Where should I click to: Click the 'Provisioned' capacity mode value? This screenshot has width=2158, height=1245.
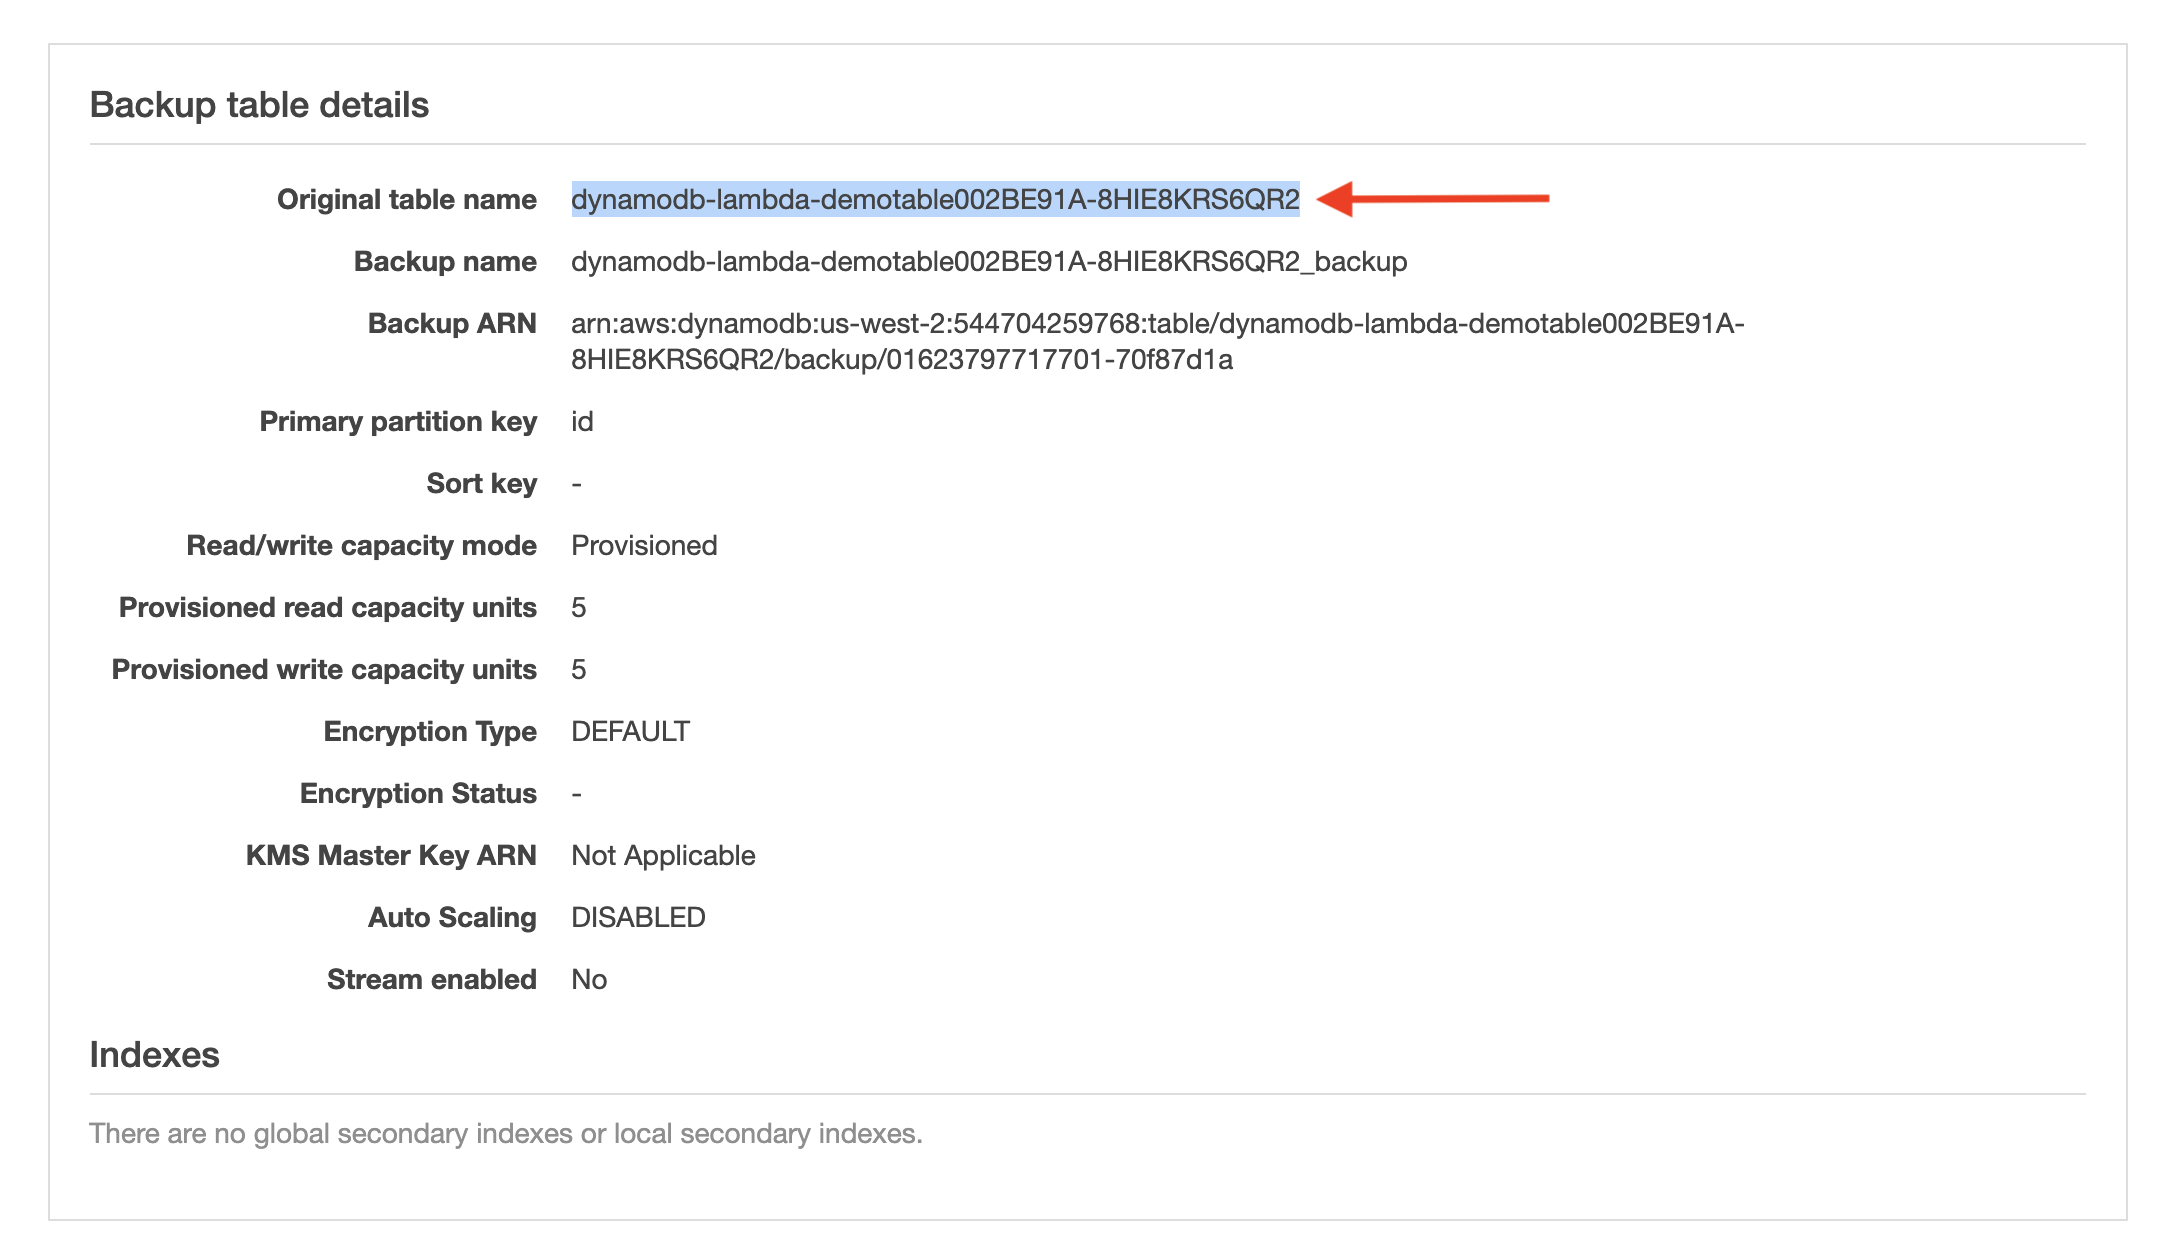click(x=644, y=546)
